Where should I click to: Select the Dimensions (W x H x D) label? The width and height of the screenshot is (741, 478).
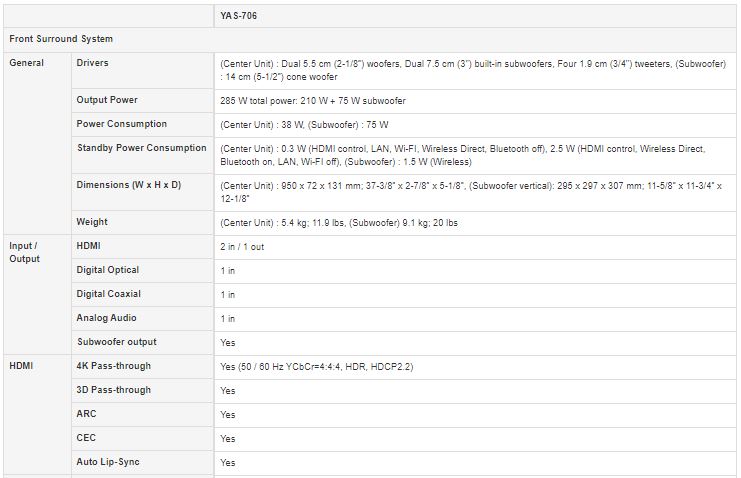129,185
